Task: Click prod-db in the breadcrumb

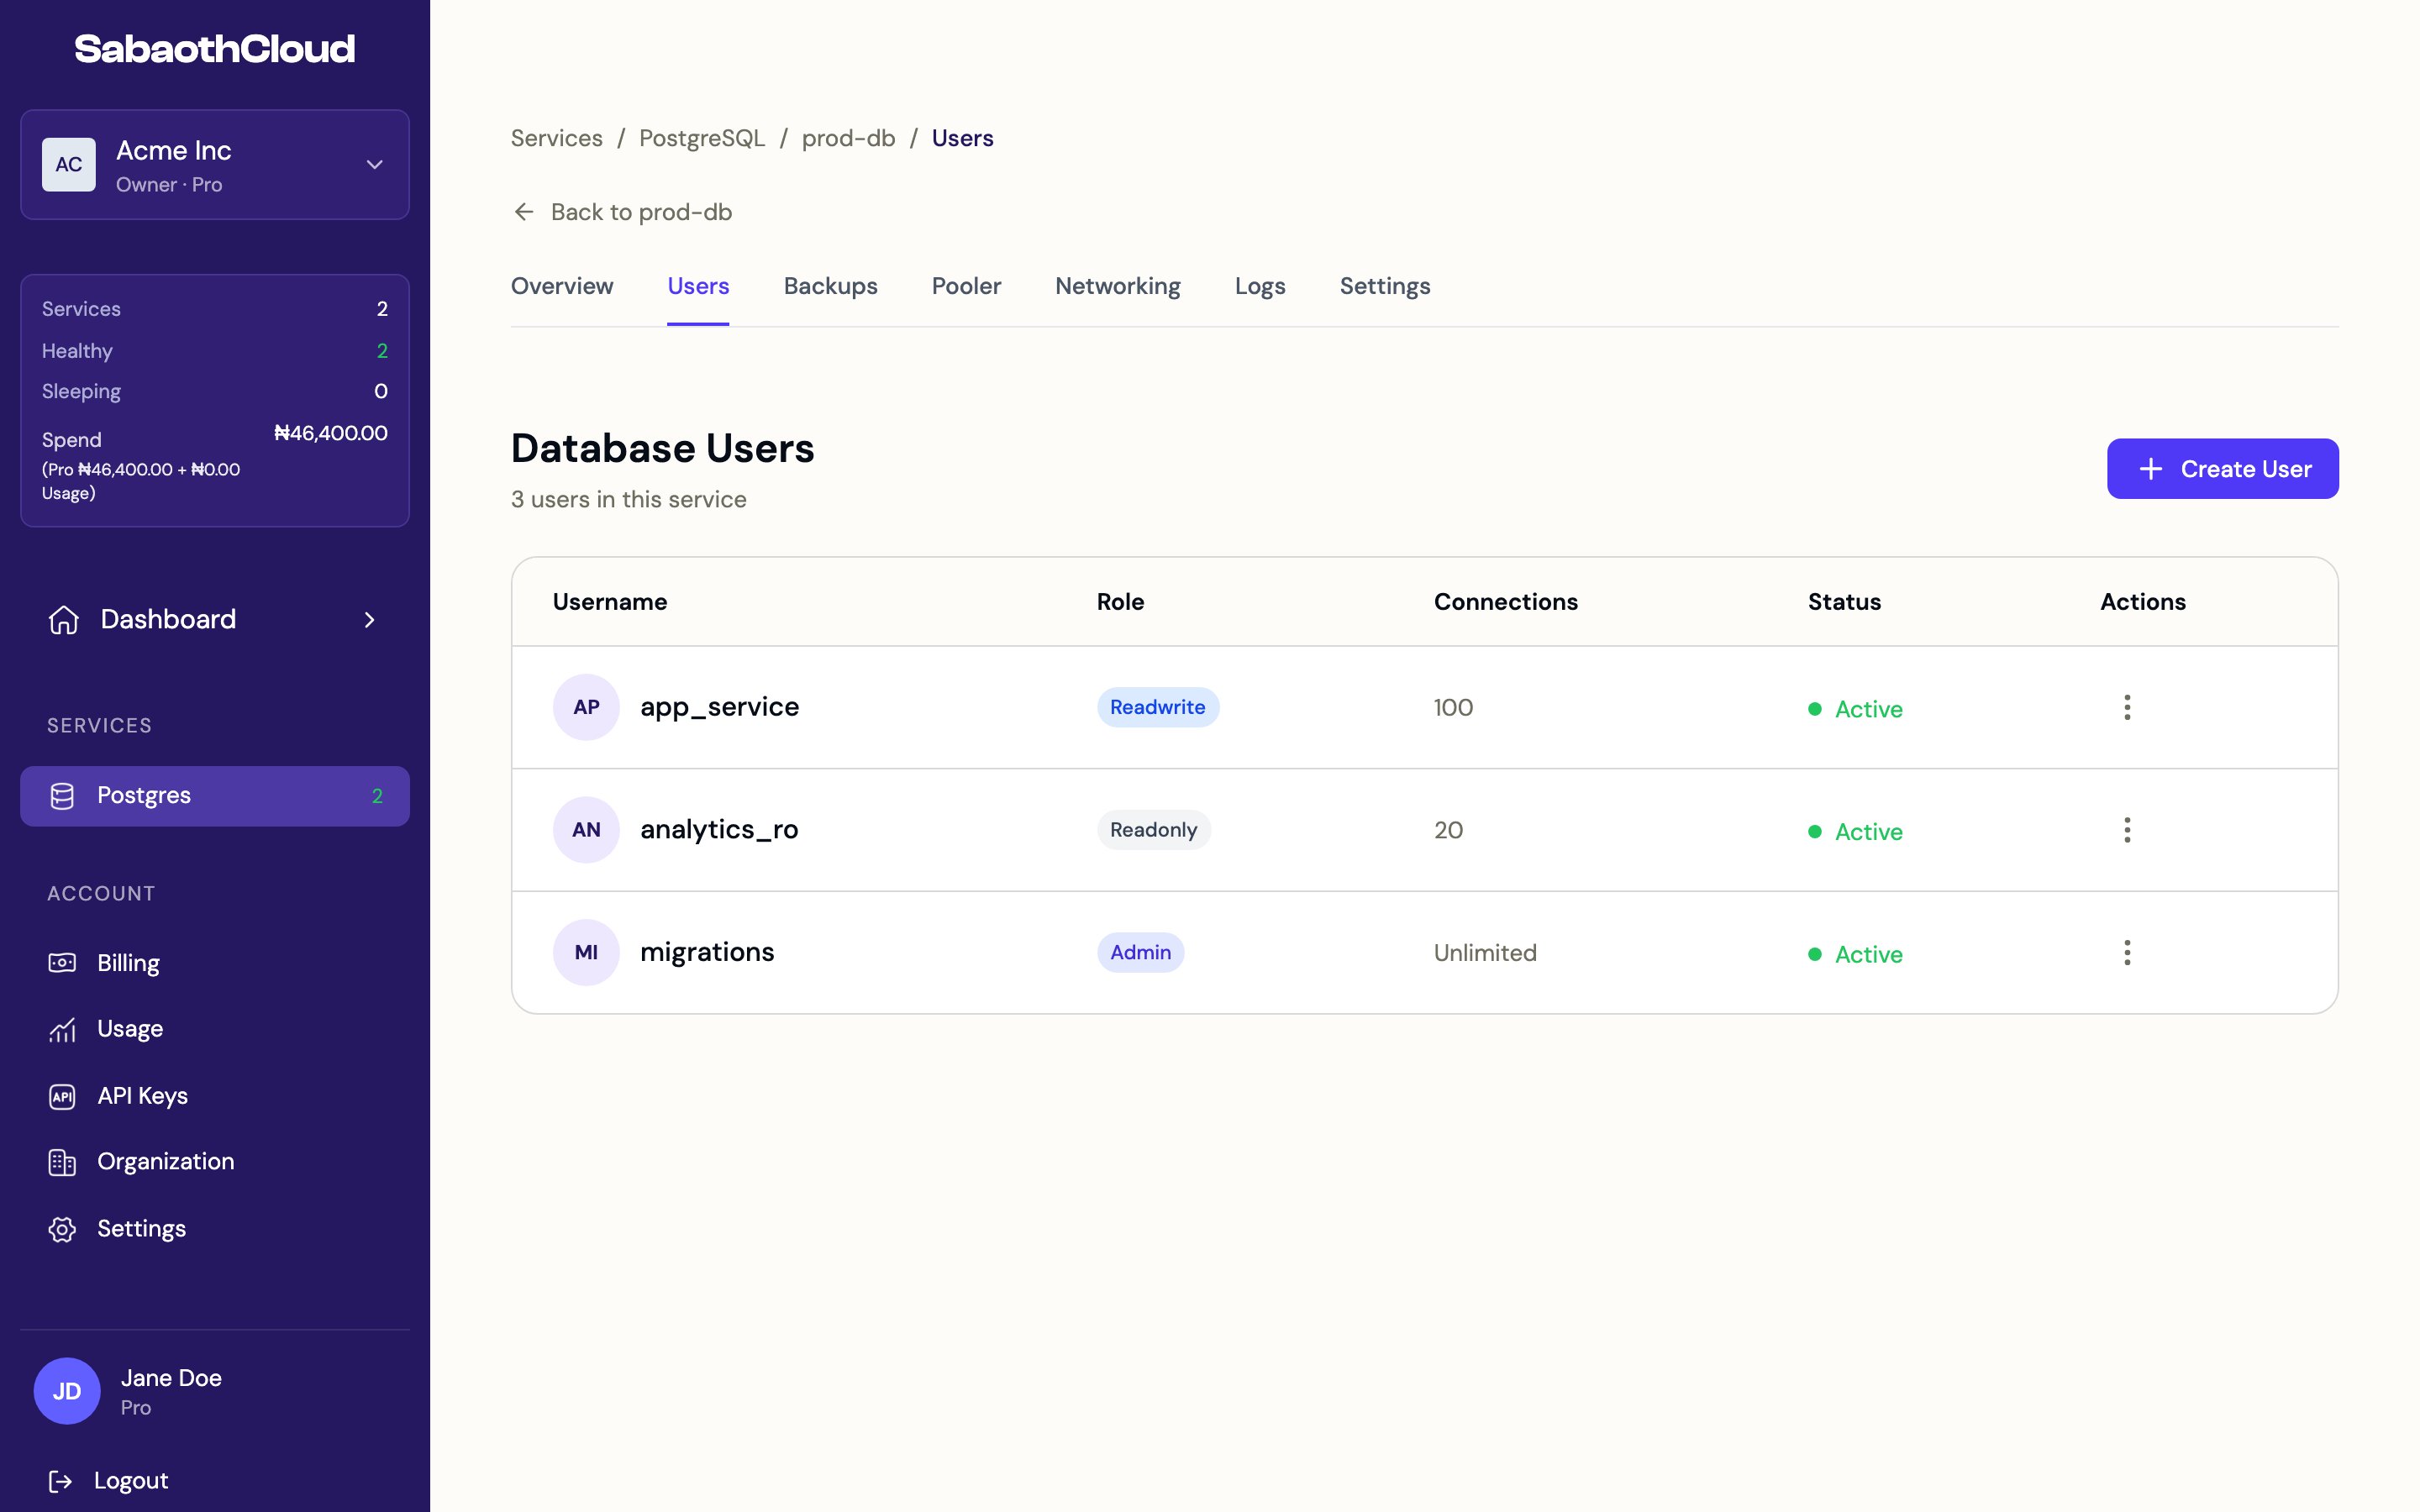Action: [x=848, y=138]
